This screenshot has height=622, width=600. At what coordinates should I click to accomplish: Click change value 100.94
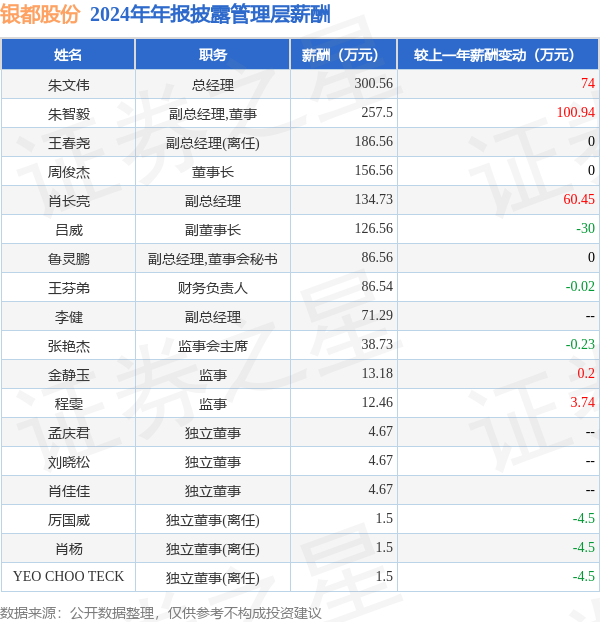(x=576, y=112)
